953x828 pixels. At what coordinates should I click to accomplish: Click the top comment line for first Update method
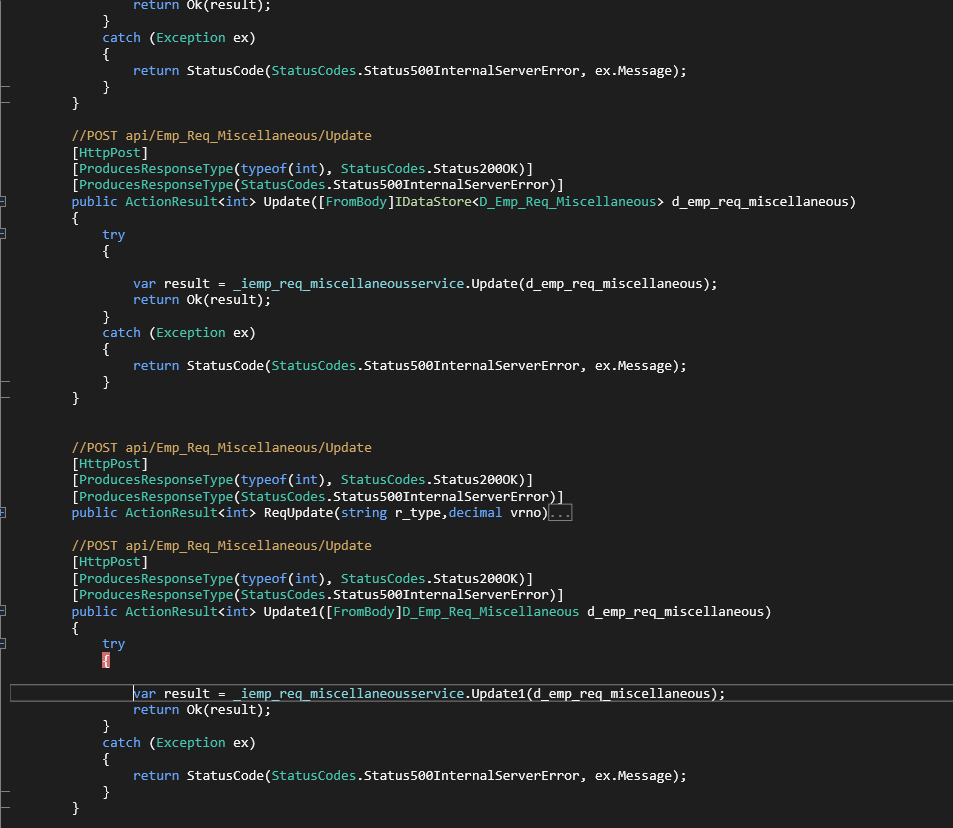tap(221, 136)
